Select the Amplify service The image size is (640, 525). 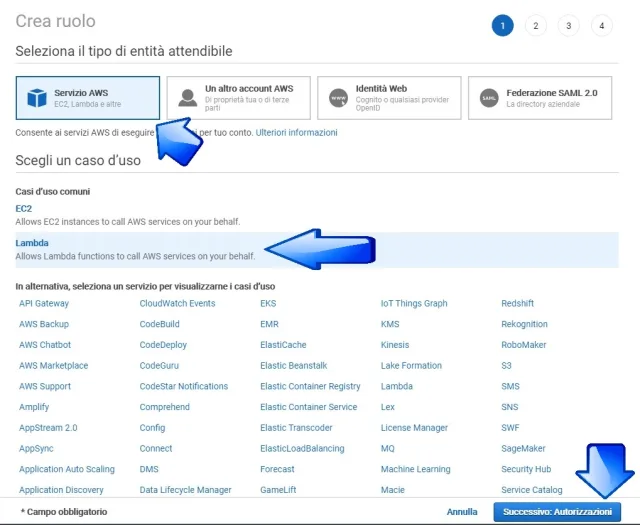pos(34,407)
